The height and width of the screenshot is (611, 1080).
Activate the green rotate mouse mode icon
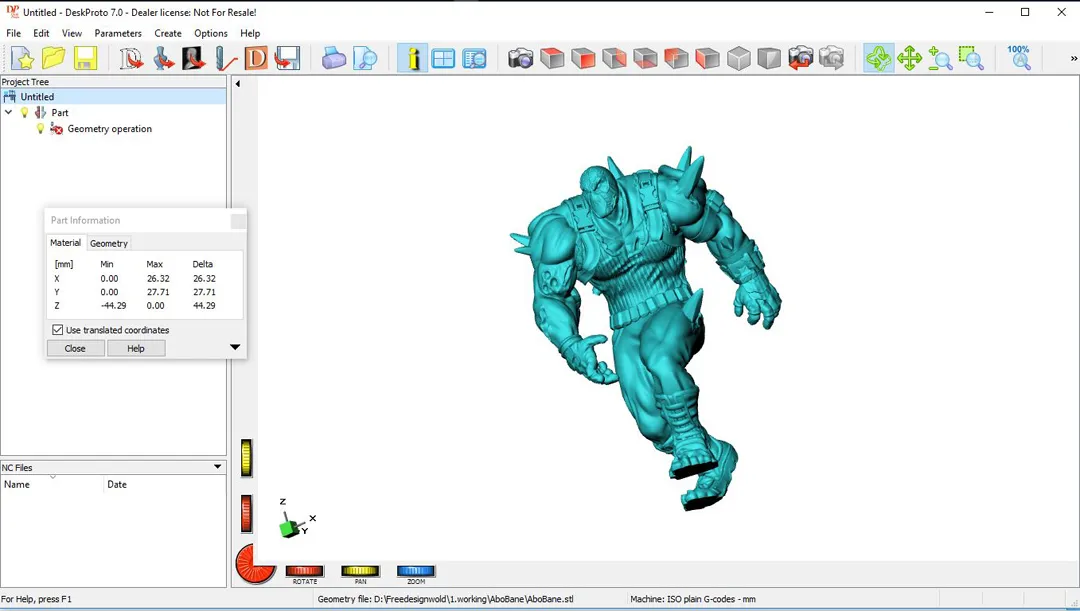point(879,59)
